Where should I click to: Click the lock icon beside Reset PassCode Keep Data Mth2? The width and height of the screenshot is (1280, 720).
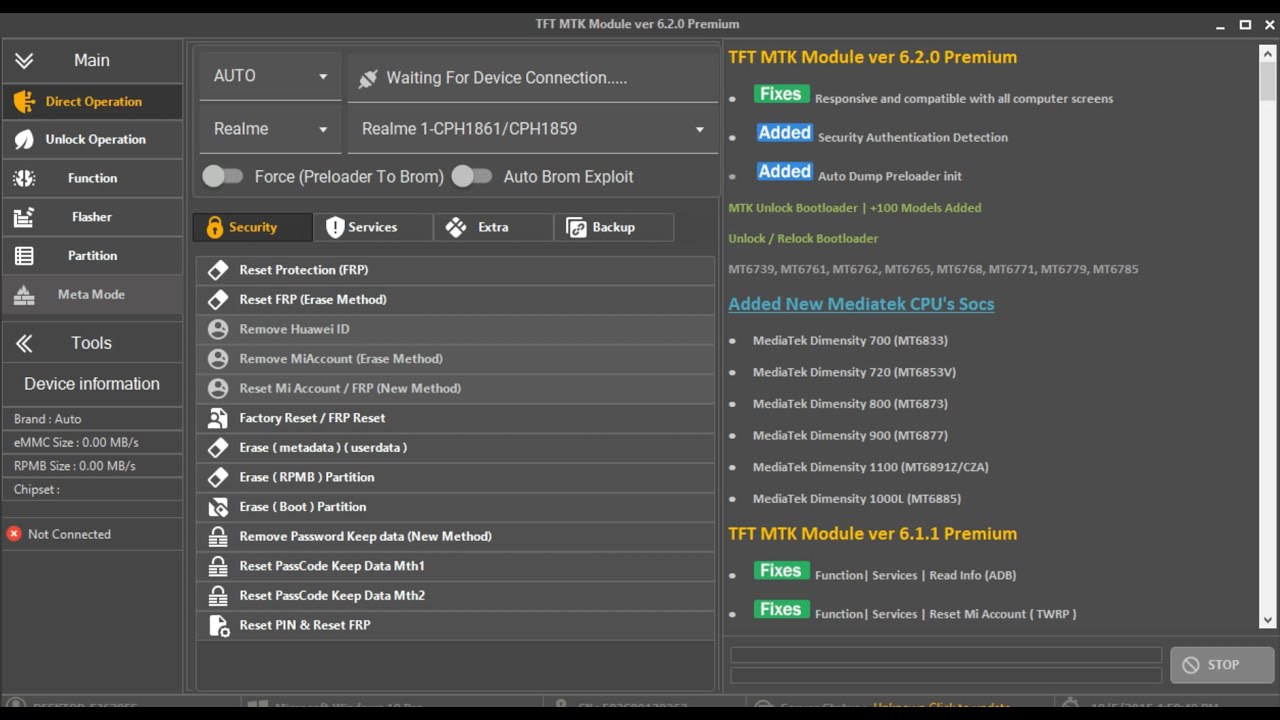[218, 595]
